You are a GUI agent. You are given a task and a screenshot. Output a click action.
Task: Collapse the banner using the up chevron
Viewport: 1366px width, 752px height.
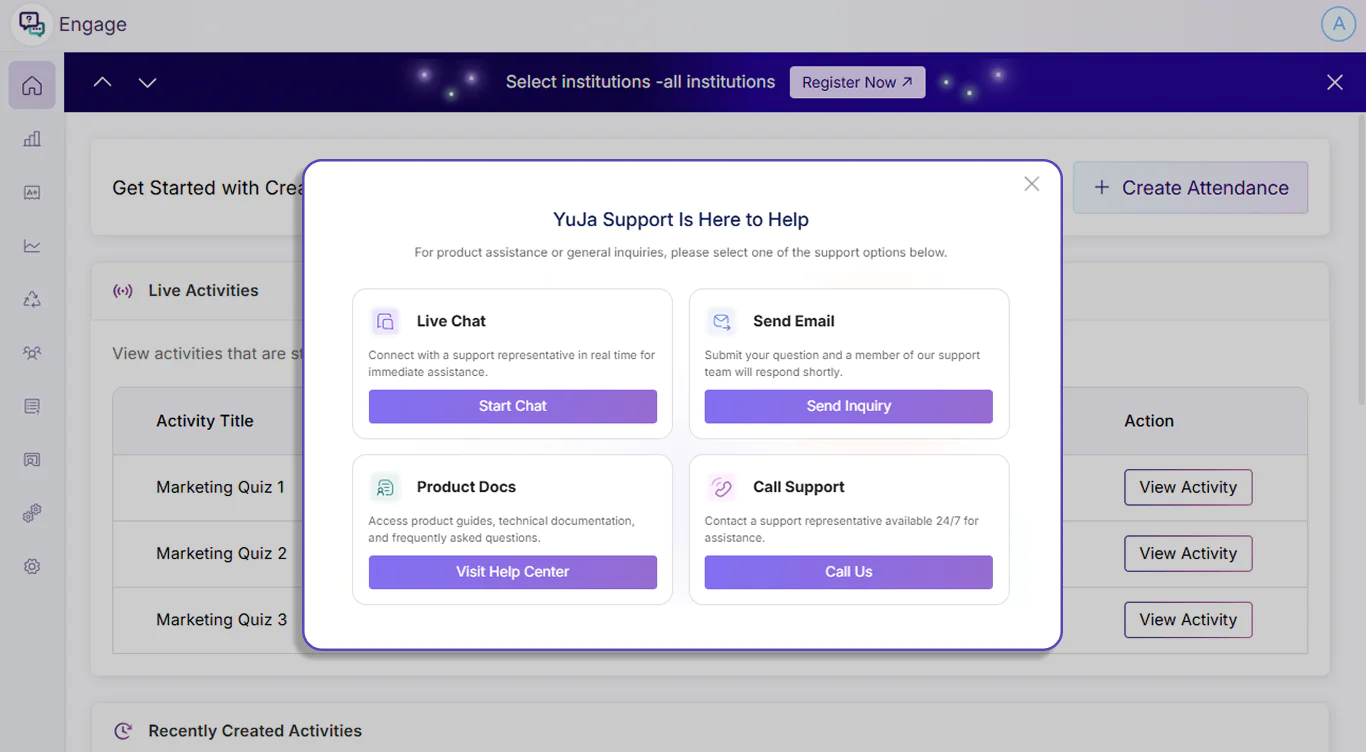102,82
